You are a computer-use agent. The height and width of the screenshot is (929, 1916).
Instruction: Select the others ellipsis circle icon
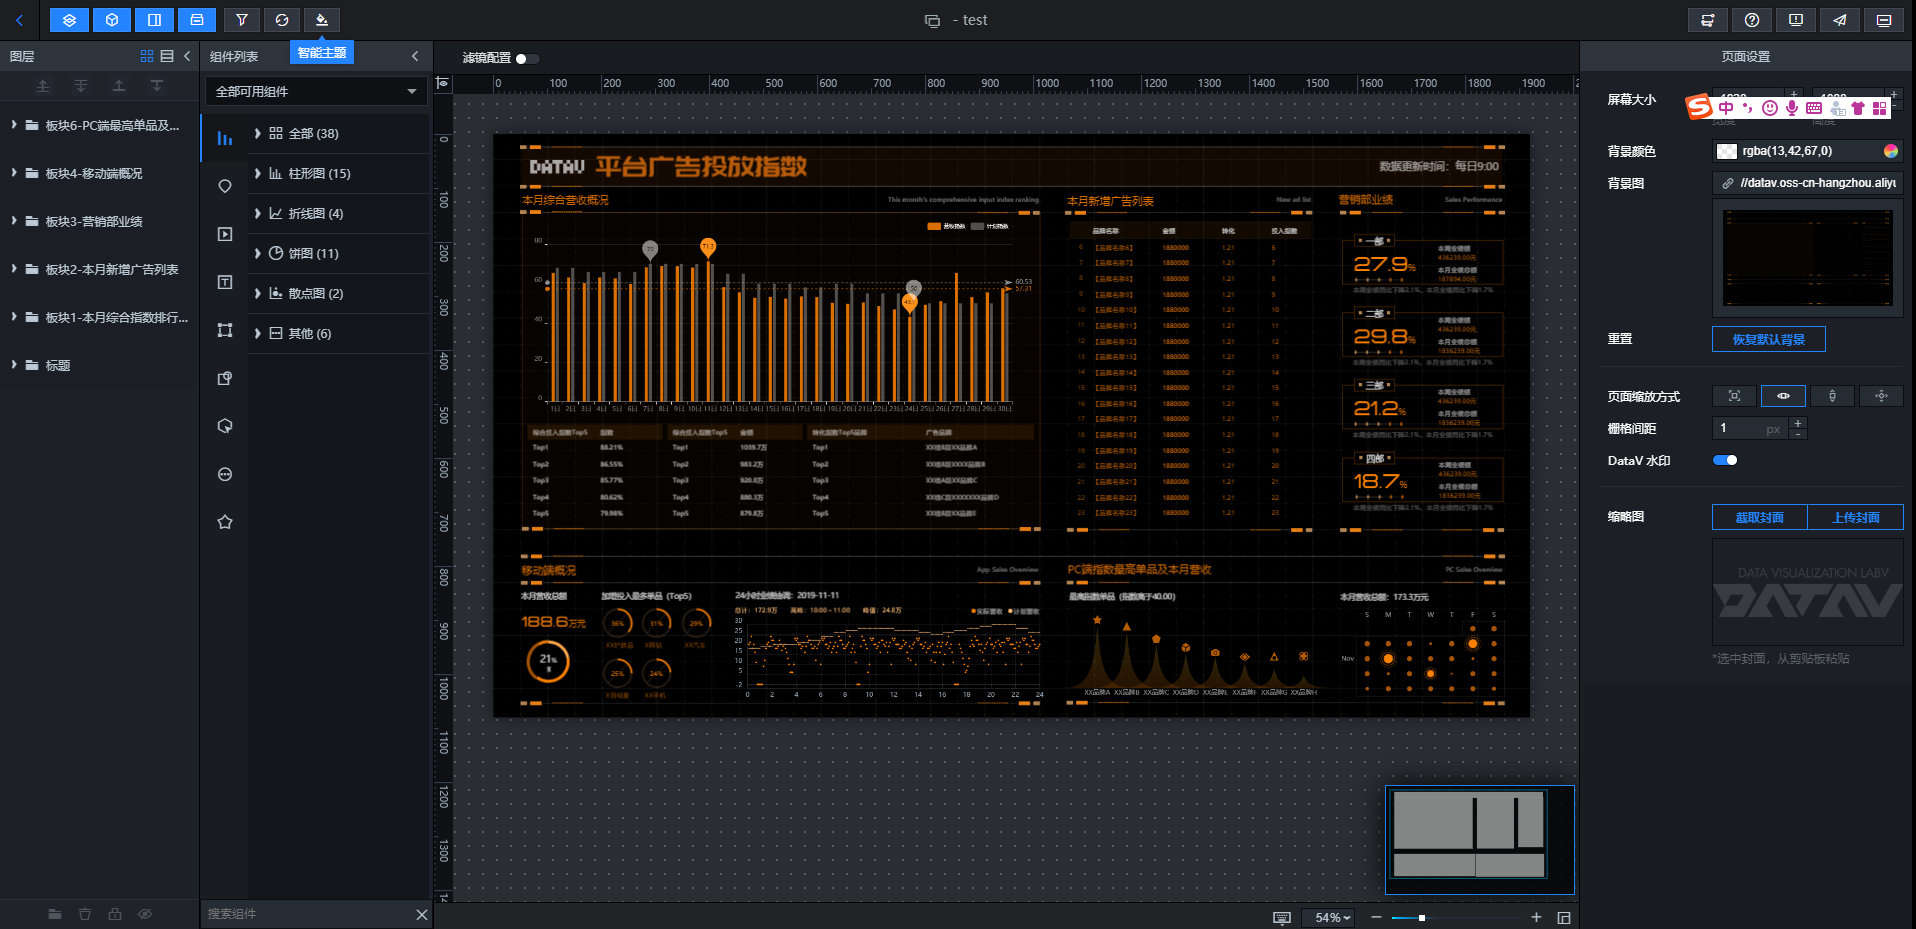click(225, 474)
